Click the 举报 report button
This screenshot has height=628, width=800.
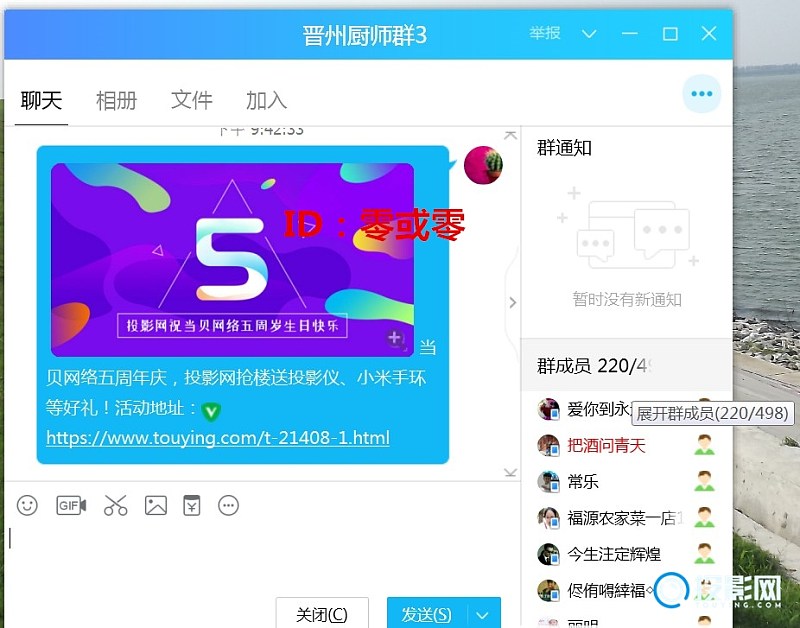pyautogui.click(x=544, y=34)
